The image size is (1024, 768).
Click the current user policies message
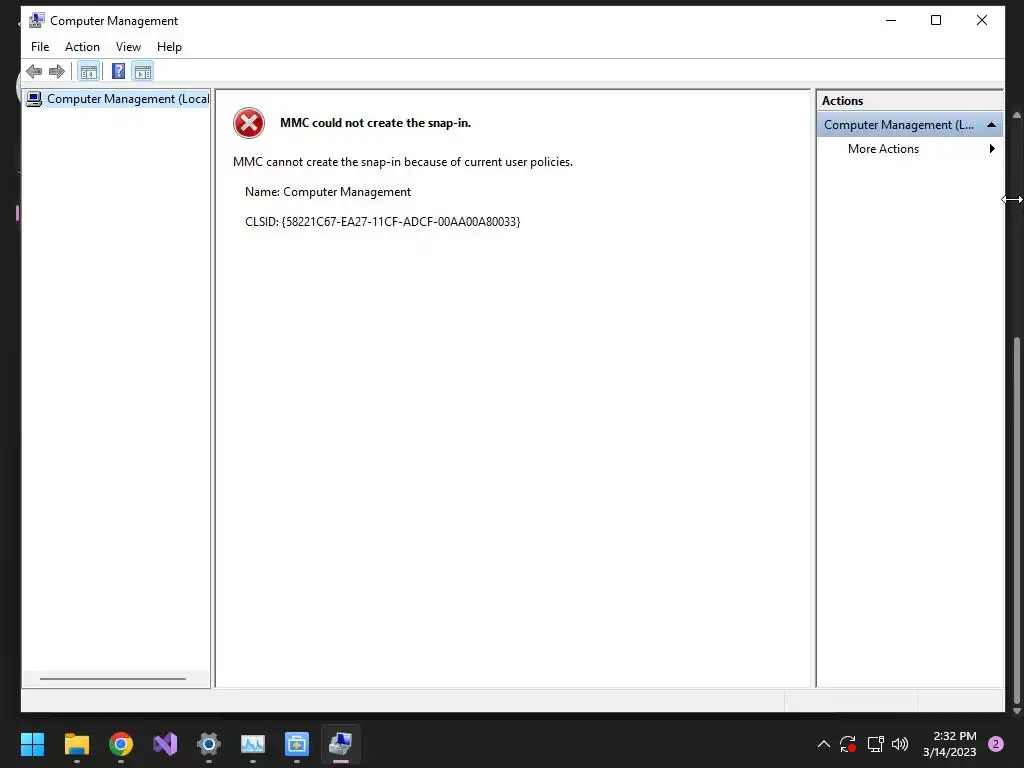403,162
